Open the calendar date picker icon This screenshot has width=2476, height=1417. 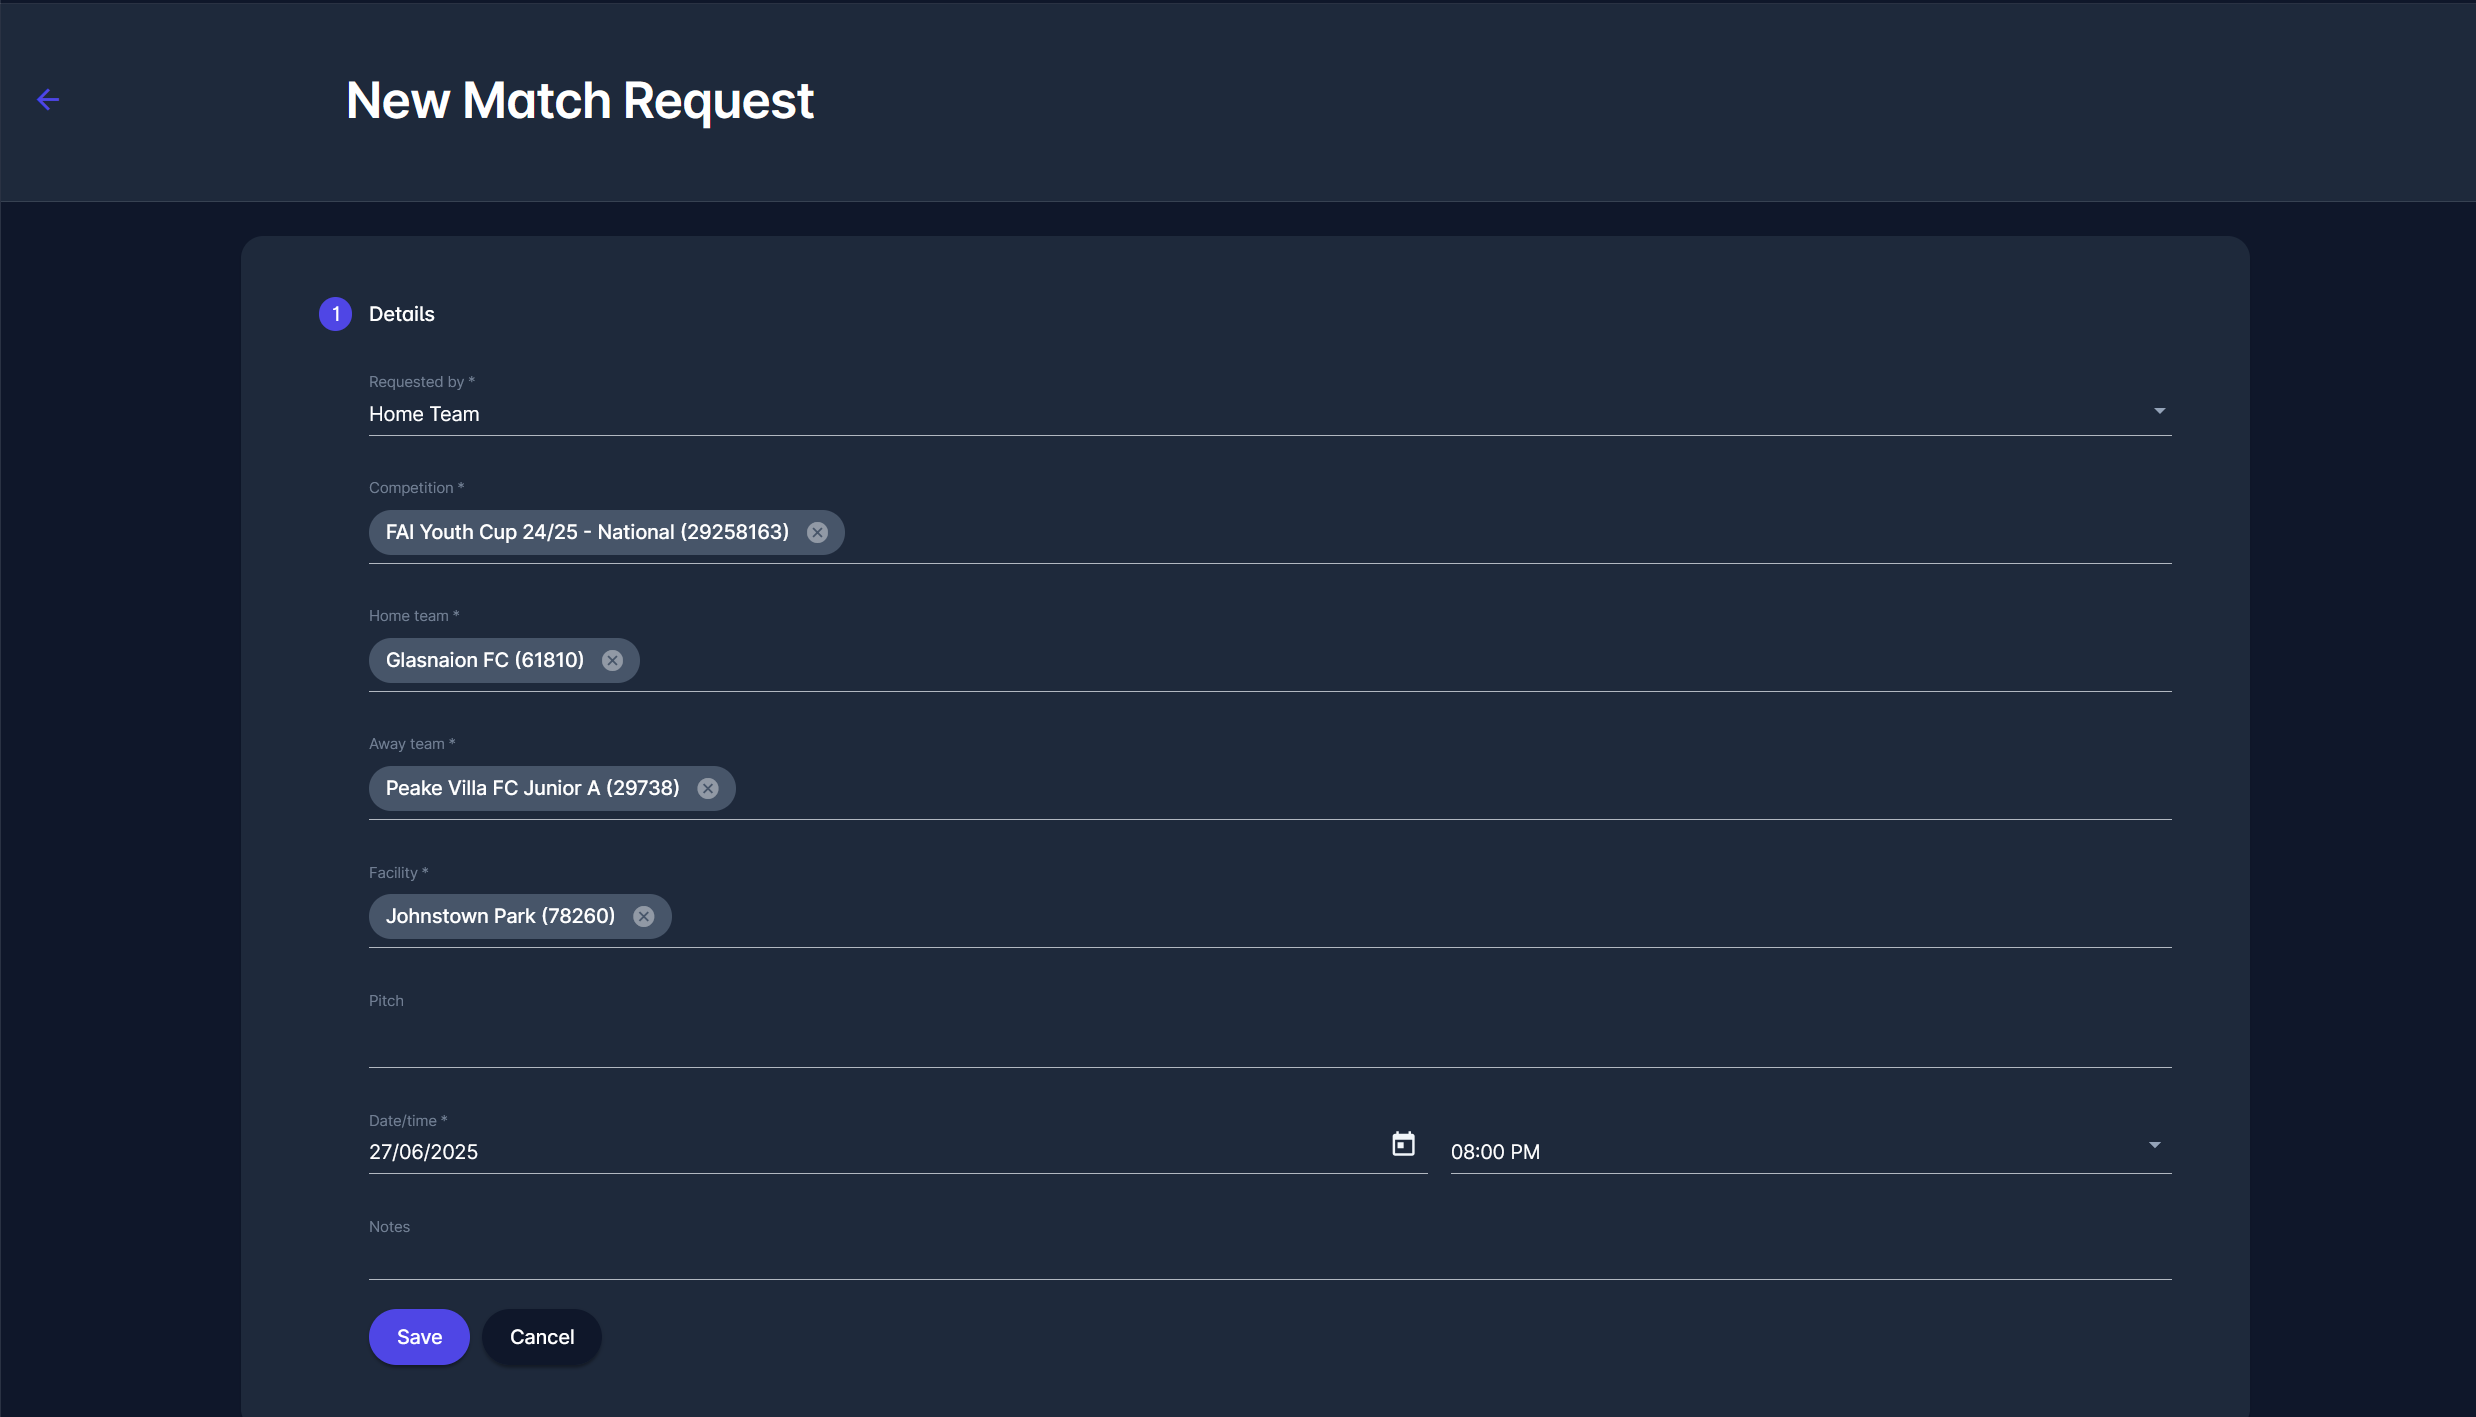click(x=1402, y=1143)
